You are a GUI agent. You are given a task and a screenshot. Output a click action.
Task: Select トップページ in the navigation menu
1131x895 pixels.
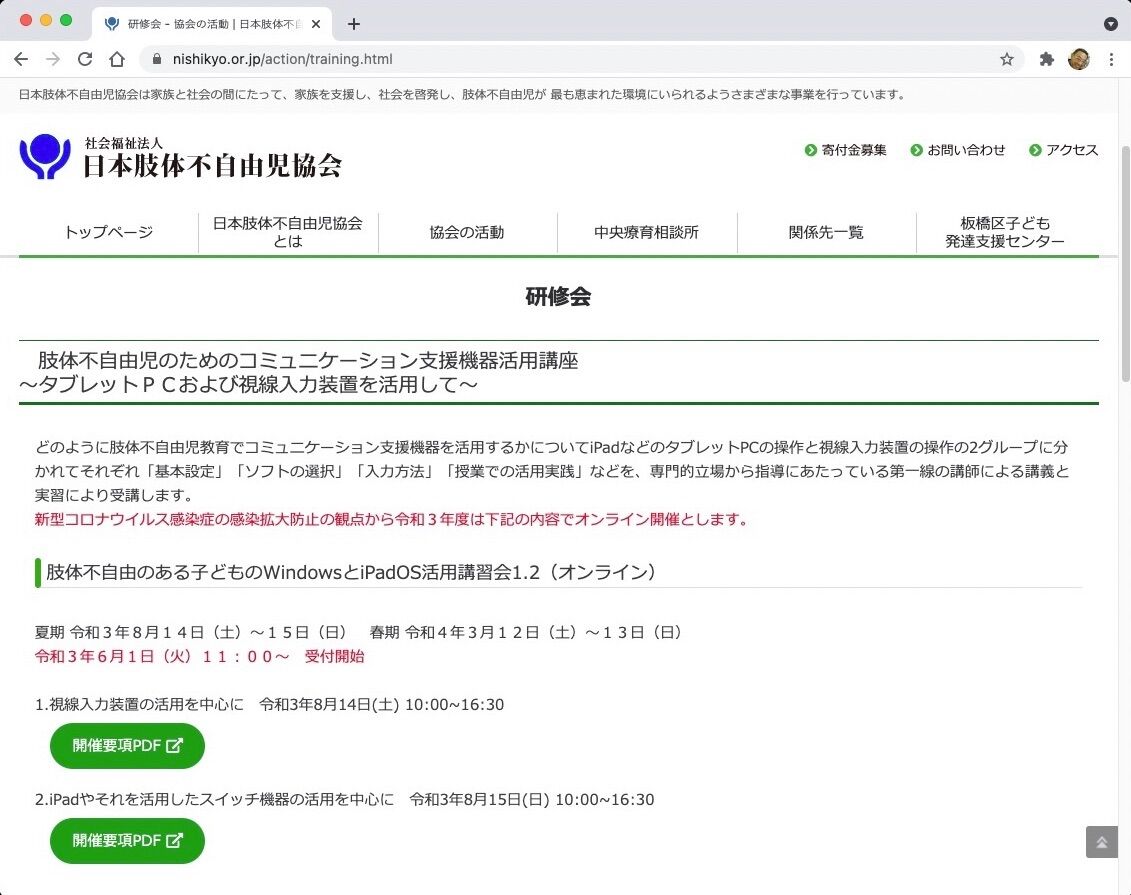106,232
